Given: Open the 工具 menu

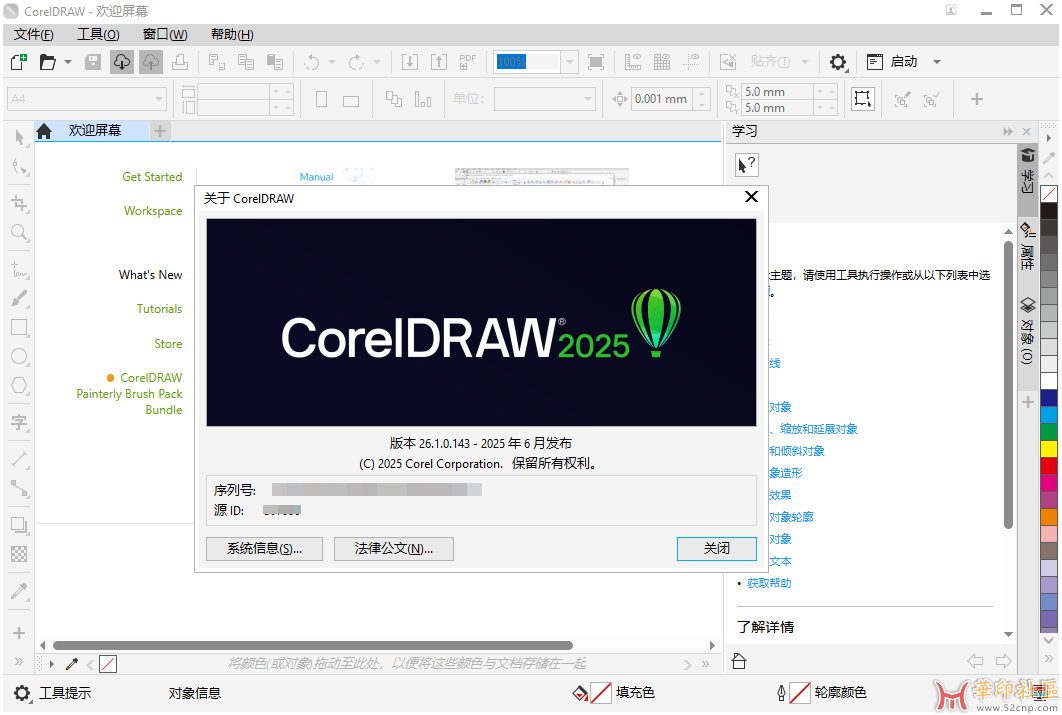Looking at the screenshot, I should pyautogui.click(x=98, y=35).
